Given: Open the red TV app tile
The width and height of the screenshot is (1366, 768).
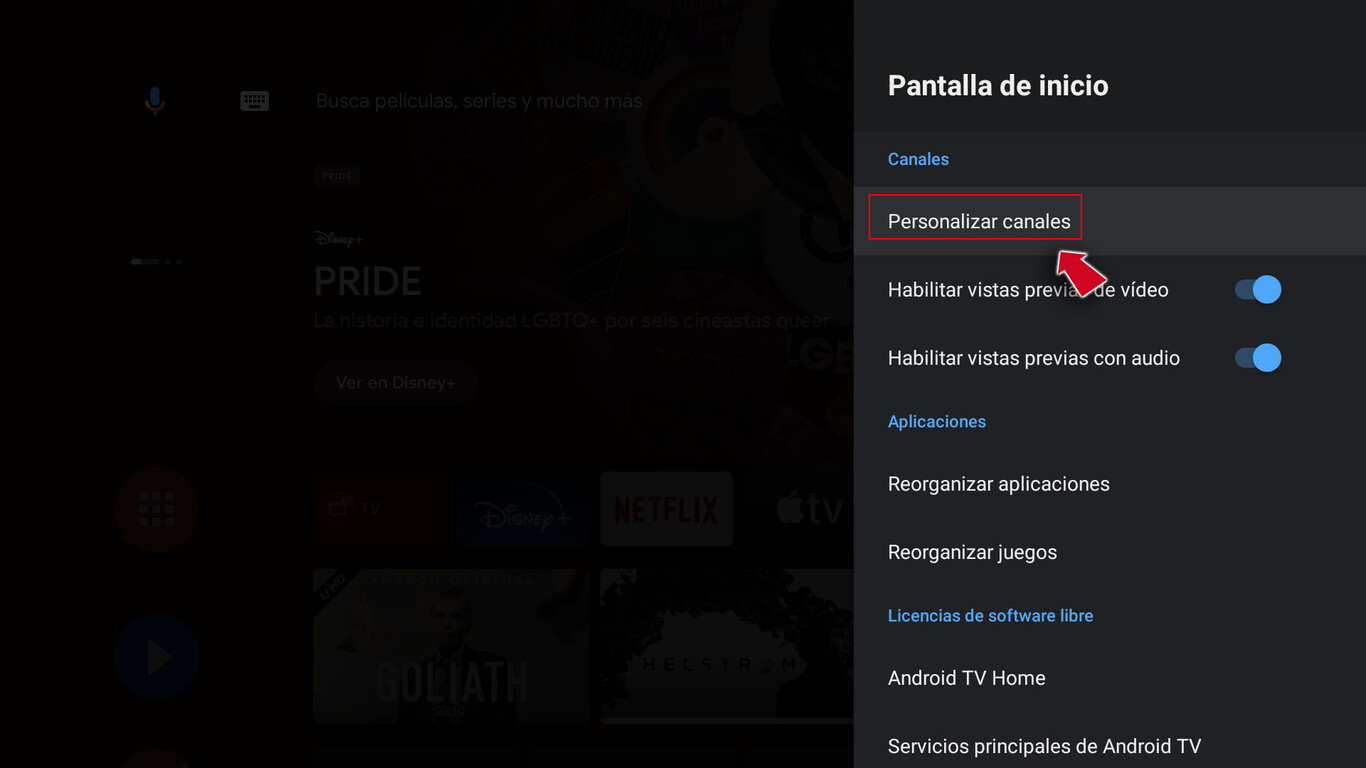Looking at the screenshot, I should click(379, 509).
